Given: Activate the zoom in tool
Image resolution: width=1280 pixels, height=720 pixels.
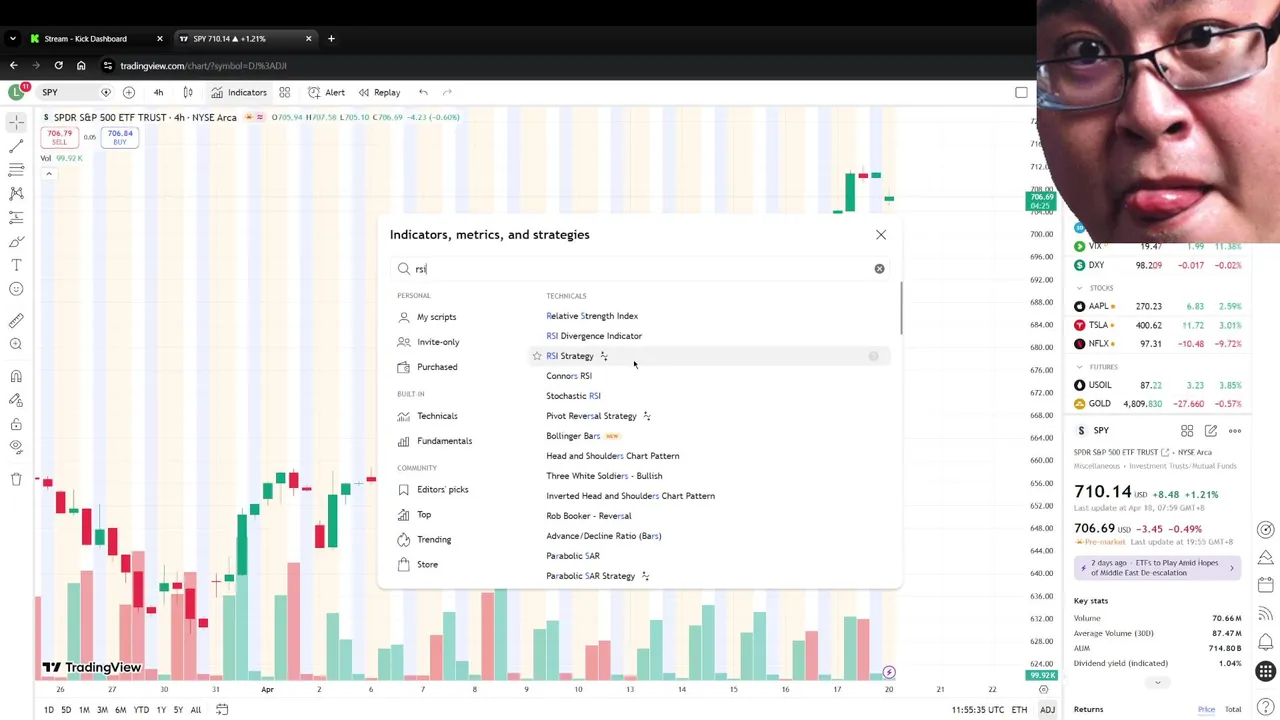Looking at the screenshot, I should click(16, 345).
